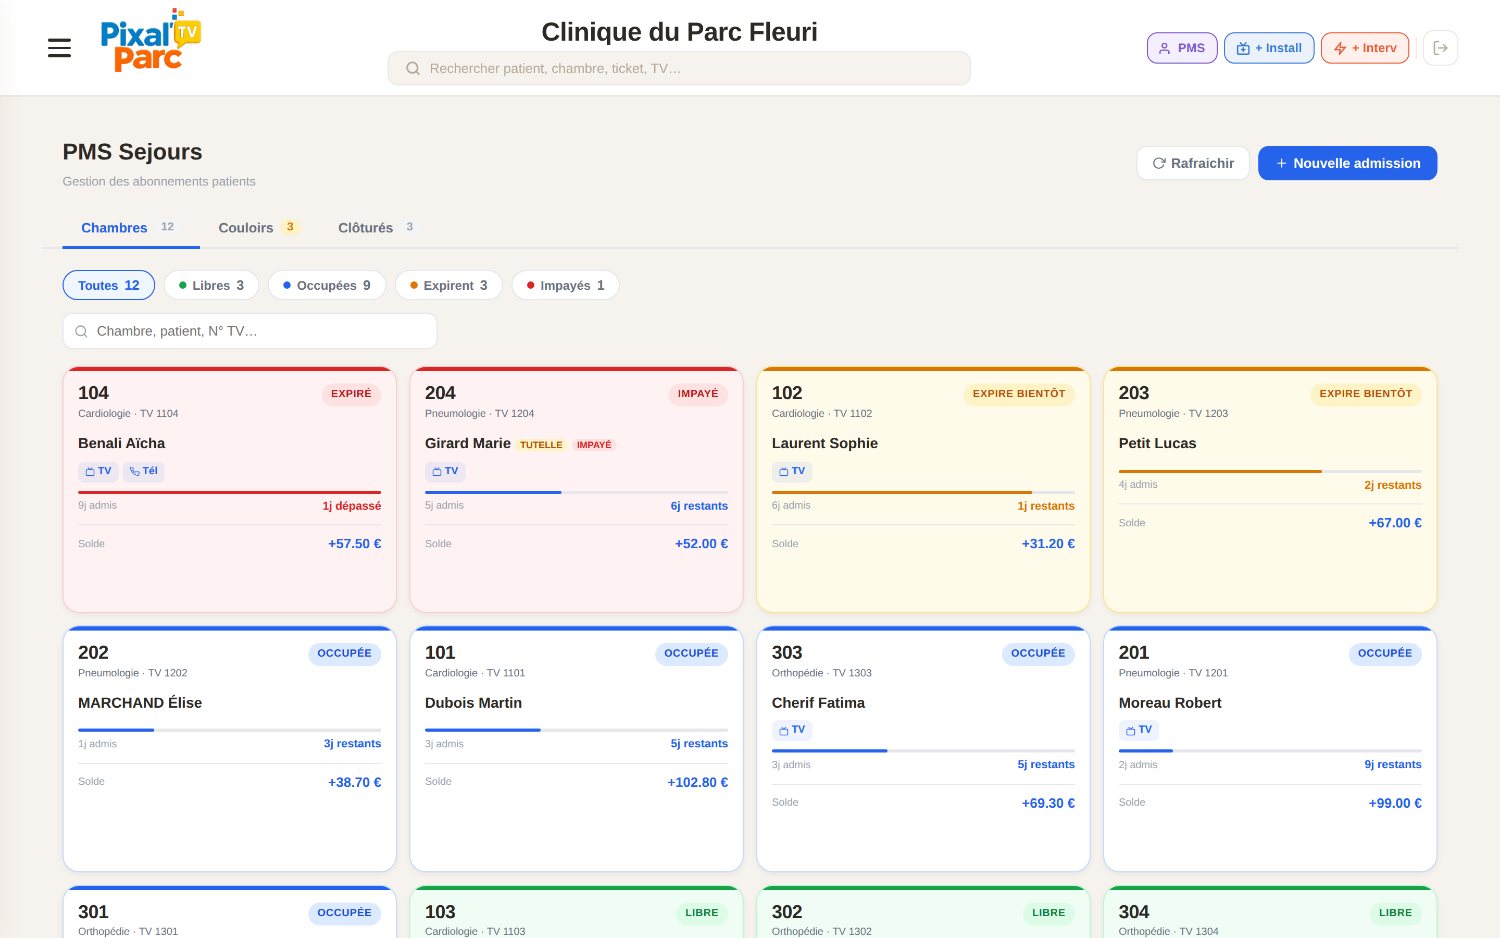Click the Rafraichir button
Viewport: 1500px width, 938px height.
pos(1193,163)
